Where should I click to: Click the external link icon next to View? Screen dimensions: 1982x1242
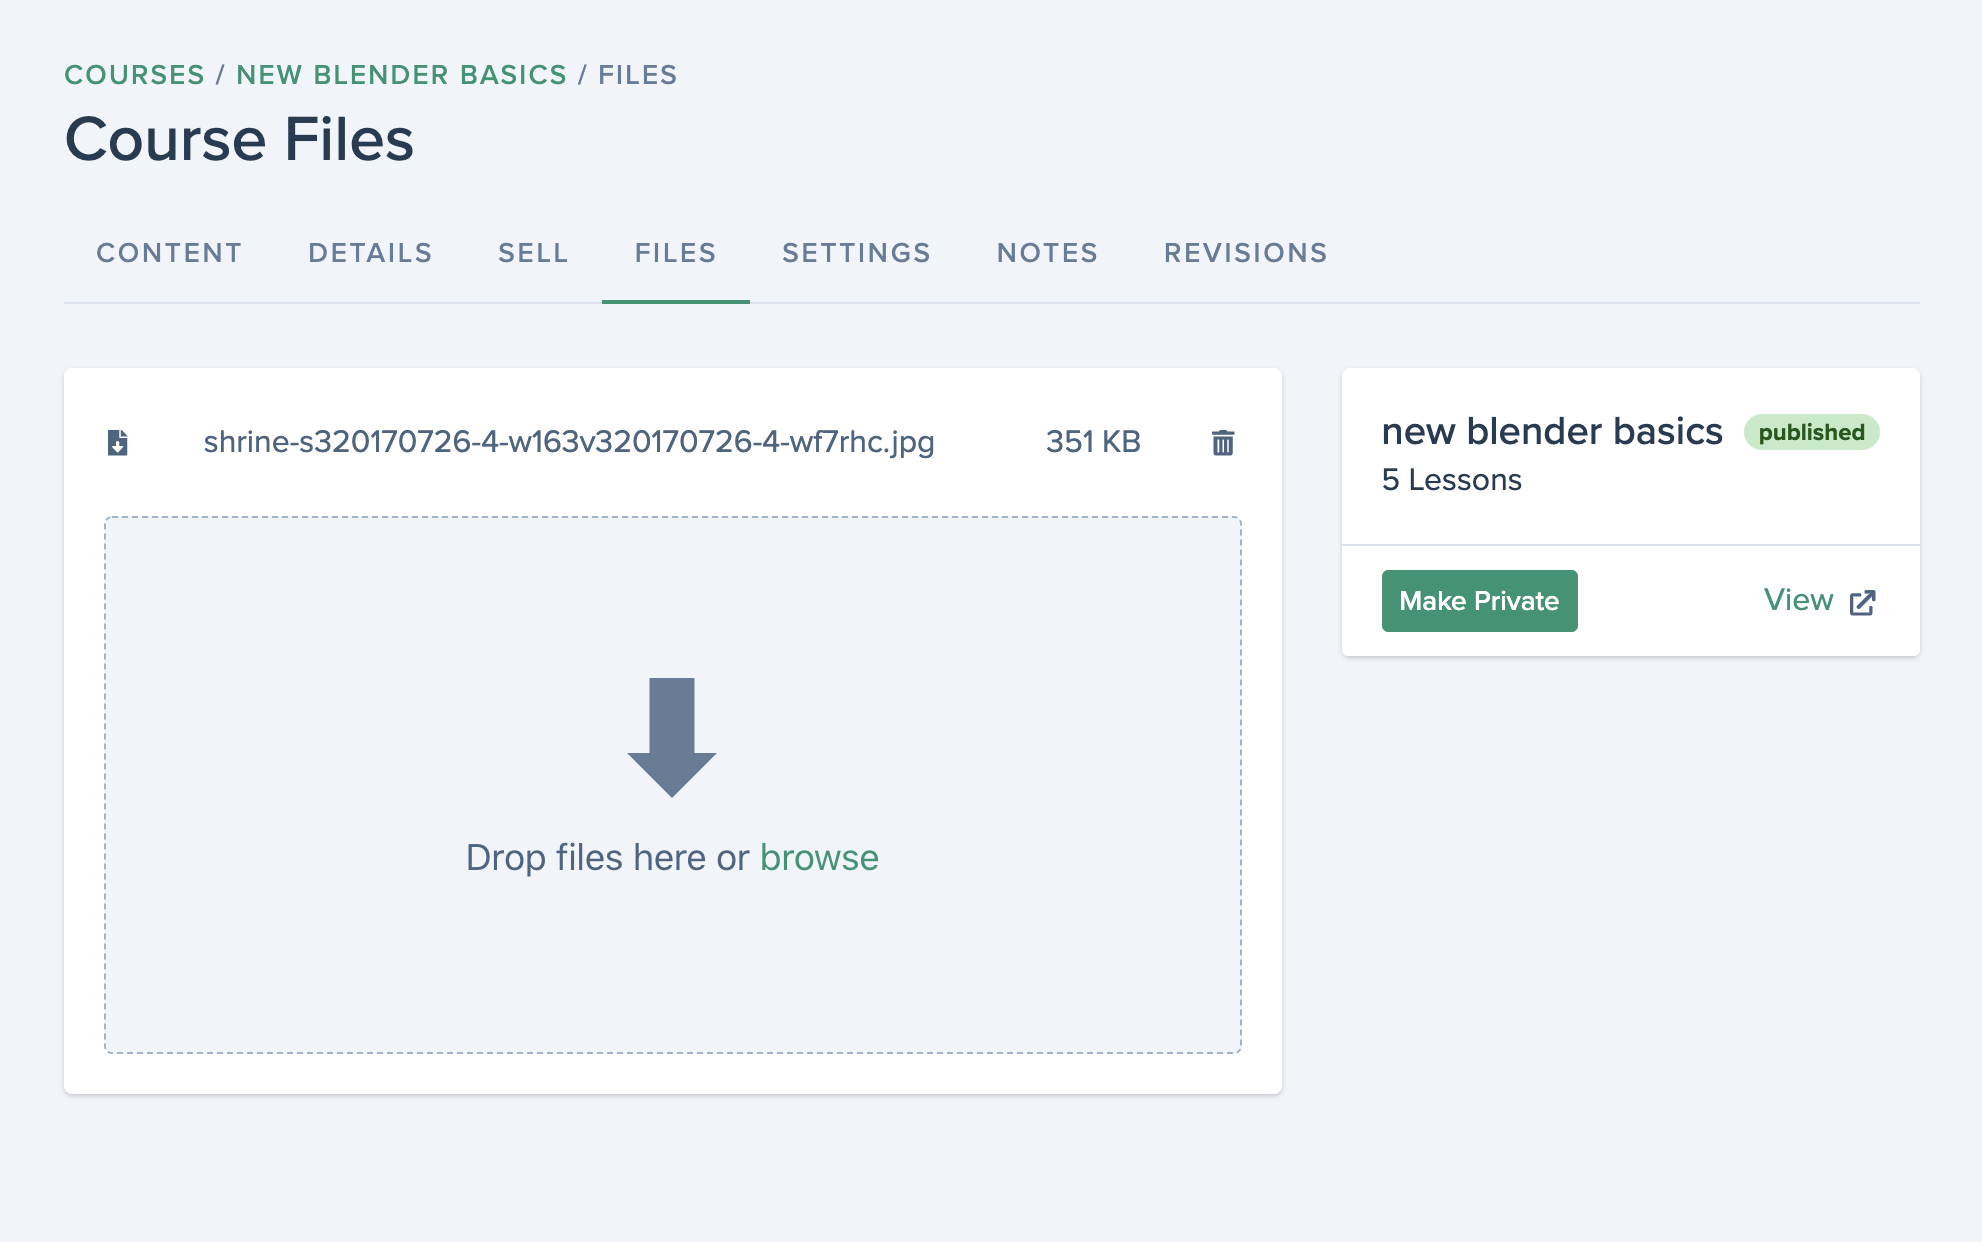[x=1862, y=602]
